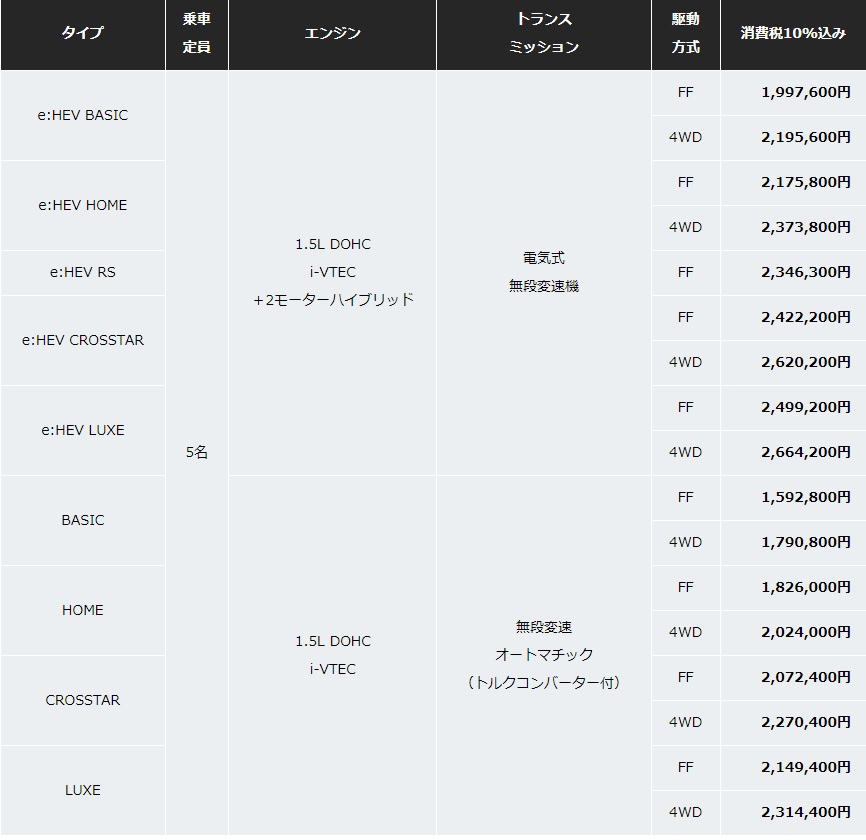
Task: Click the 2,072,400円 price
Action: click(806, 677)
